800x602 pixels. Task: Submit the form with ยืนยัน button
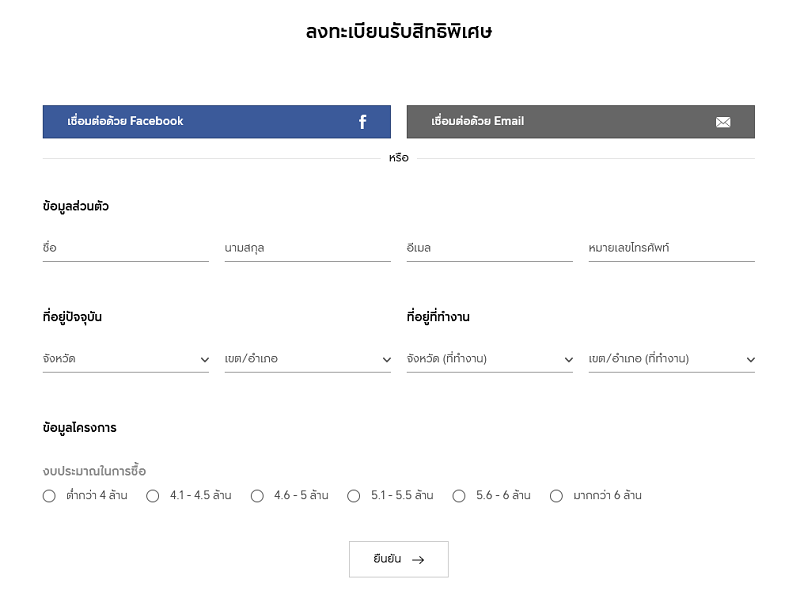(x=399, y=560)
